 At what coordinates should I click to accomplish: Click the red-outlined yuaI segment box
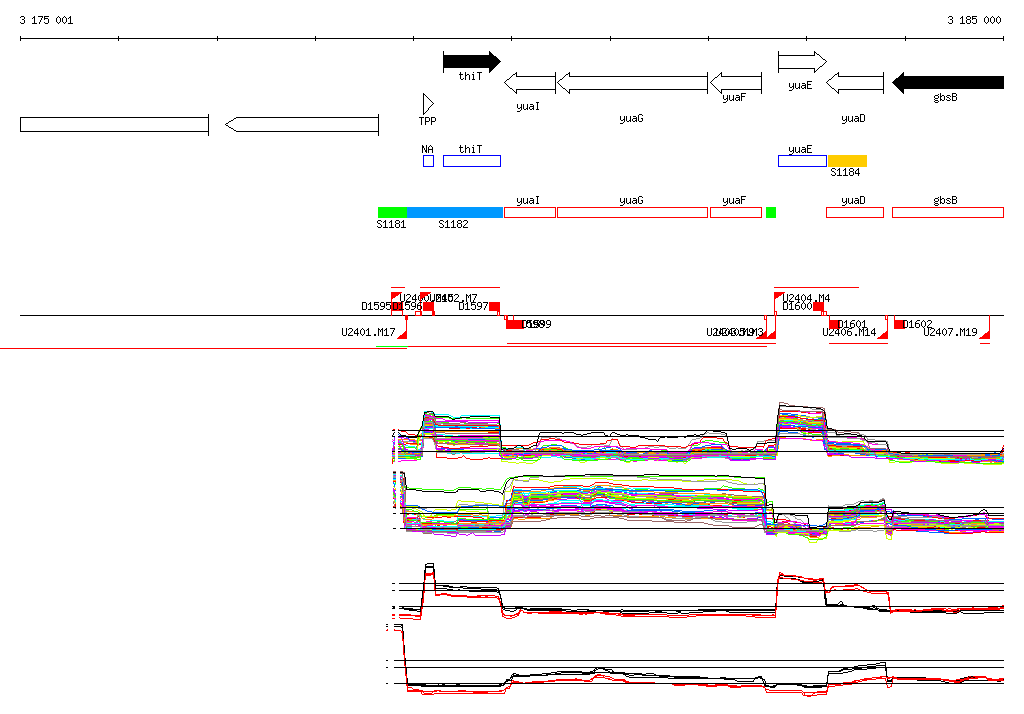(530, 212)
